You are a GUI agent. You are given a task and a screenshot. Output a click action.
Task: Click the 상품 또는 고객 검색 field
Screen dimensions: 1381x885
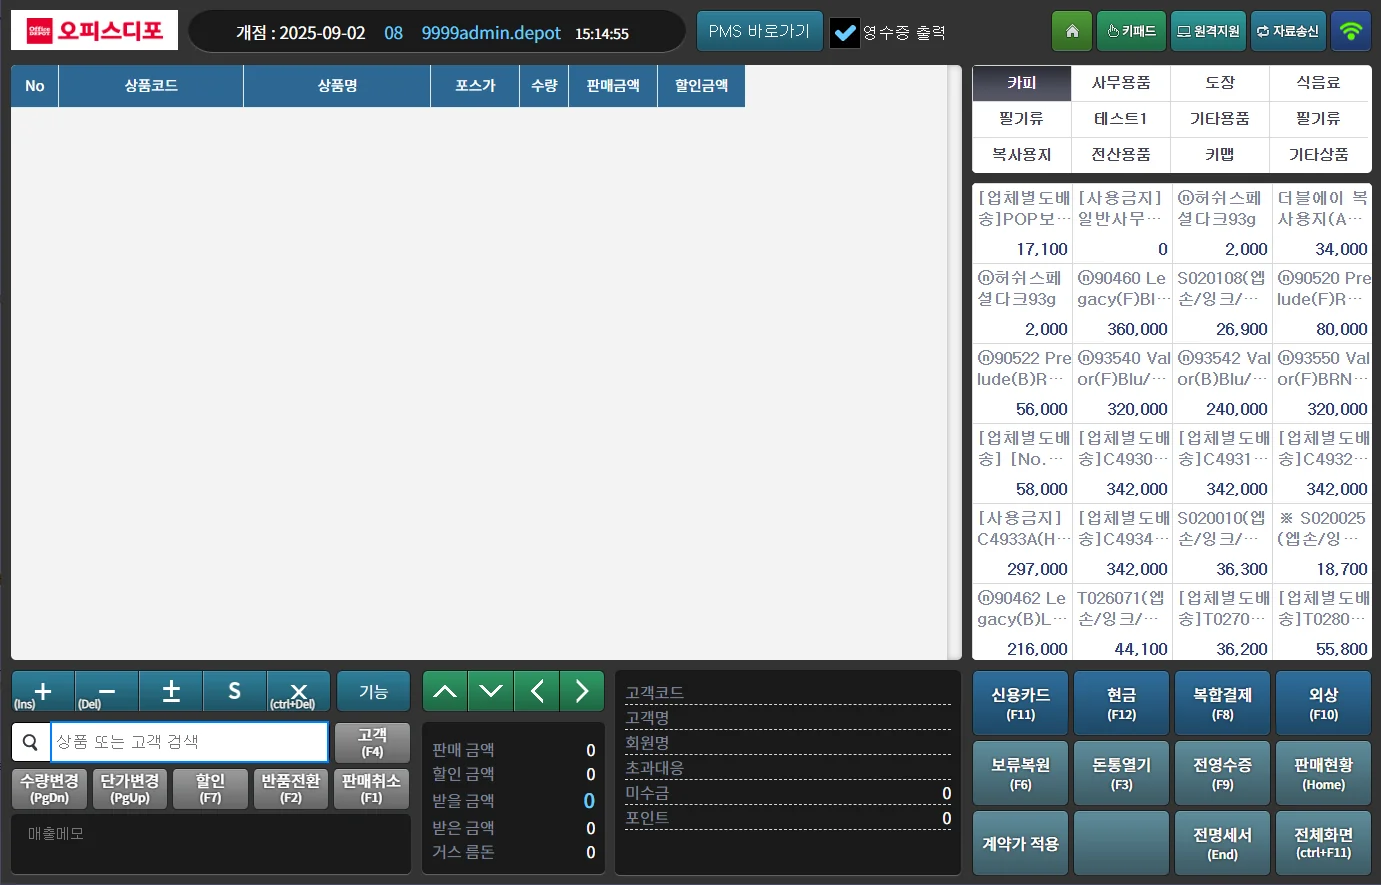coord(189,742)
